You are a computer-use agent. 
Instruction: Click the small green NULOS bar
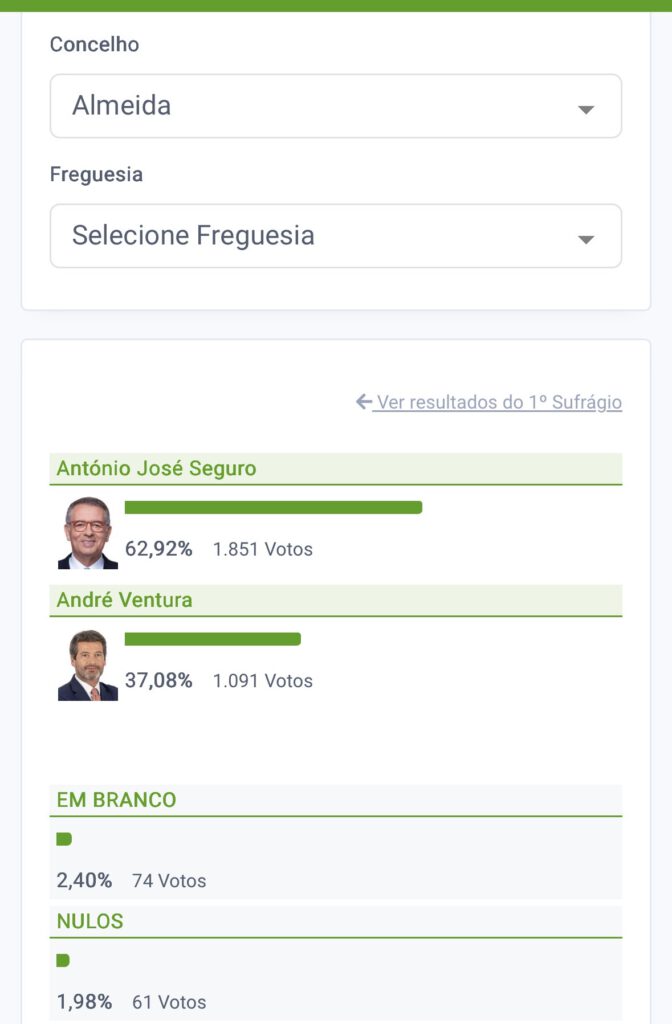(63, 961)
